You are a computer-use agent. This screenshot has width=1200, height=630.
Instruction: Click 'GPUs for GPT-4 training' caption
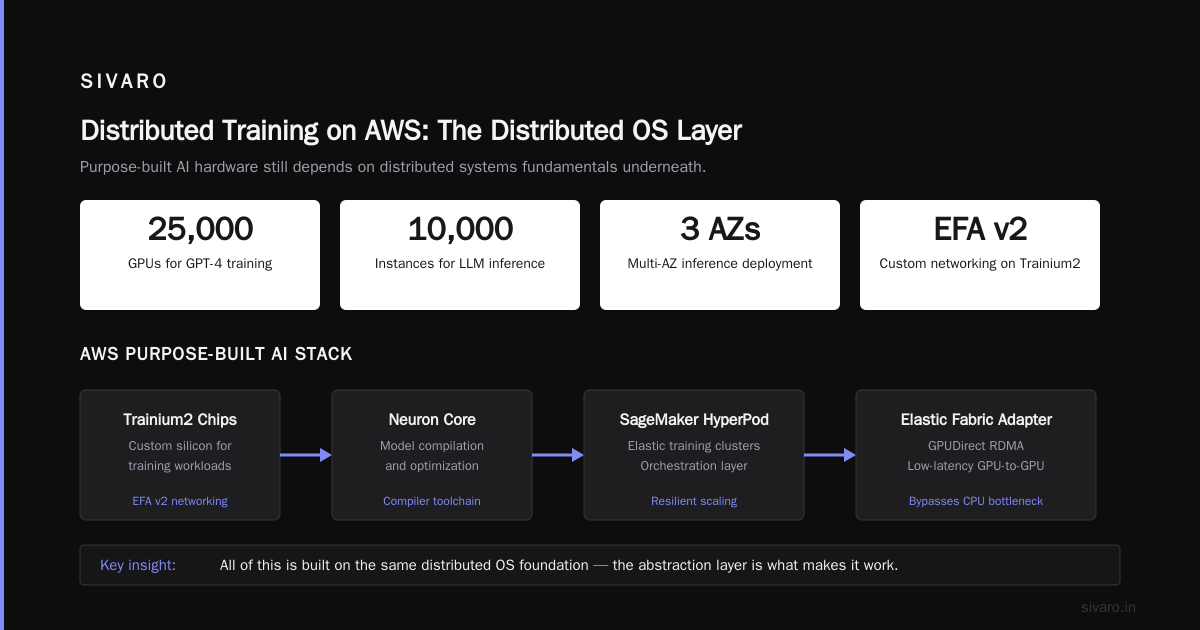coord(200,264)
